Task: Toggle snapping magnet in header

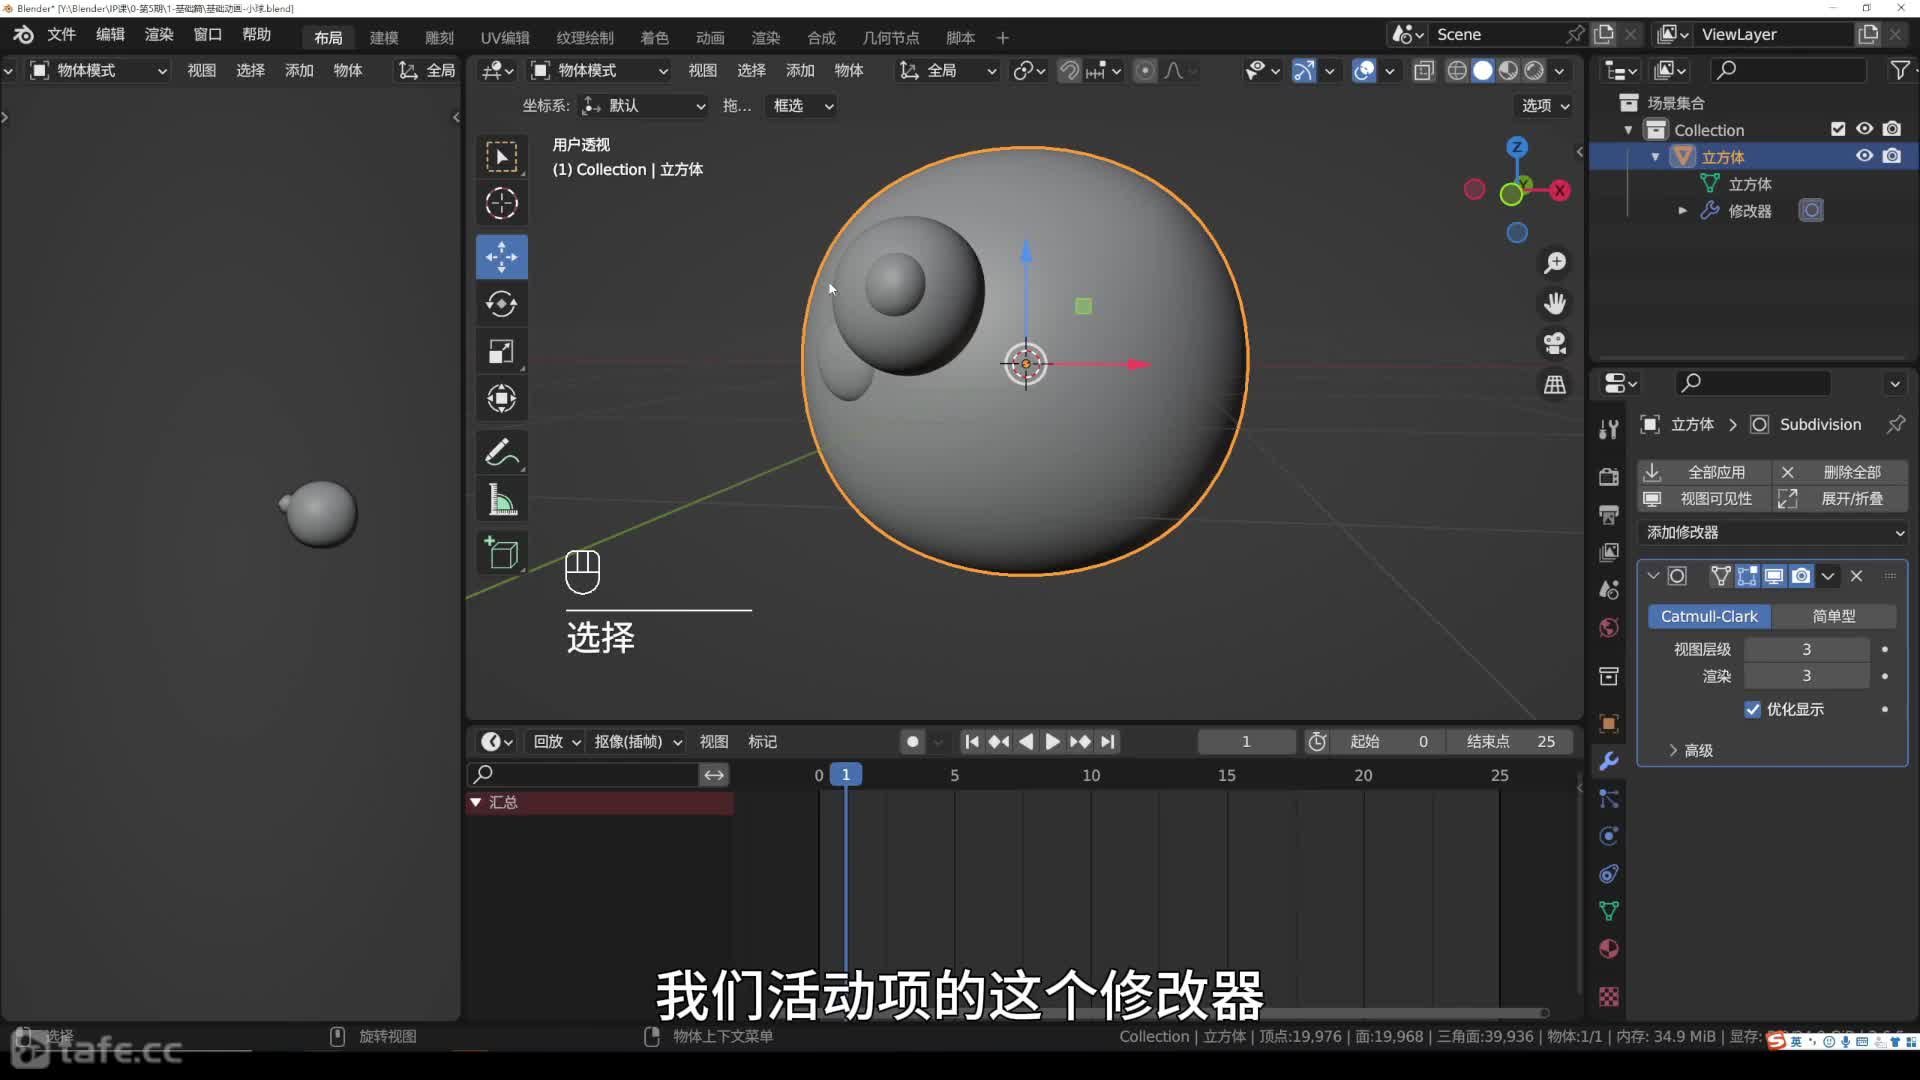Action: [1069, 71]
